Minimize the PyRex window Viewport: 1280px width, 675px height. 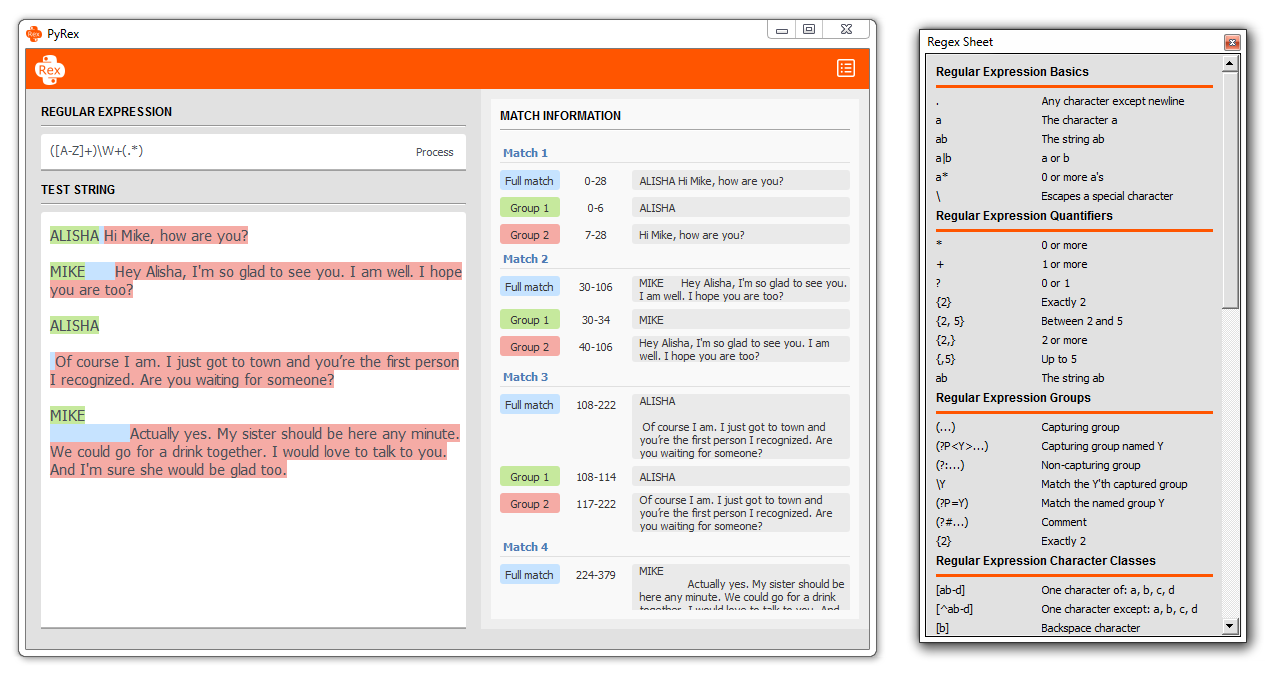pyautogui.click(x=782, y=30)
